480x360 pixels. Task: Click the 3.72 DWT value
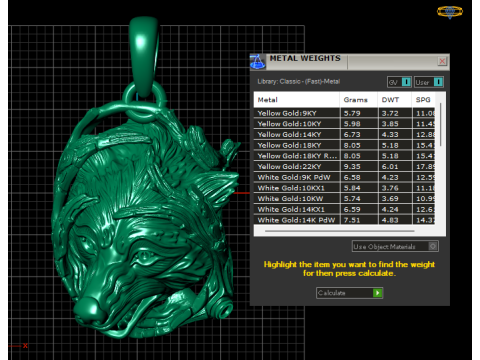pos(390,113)
